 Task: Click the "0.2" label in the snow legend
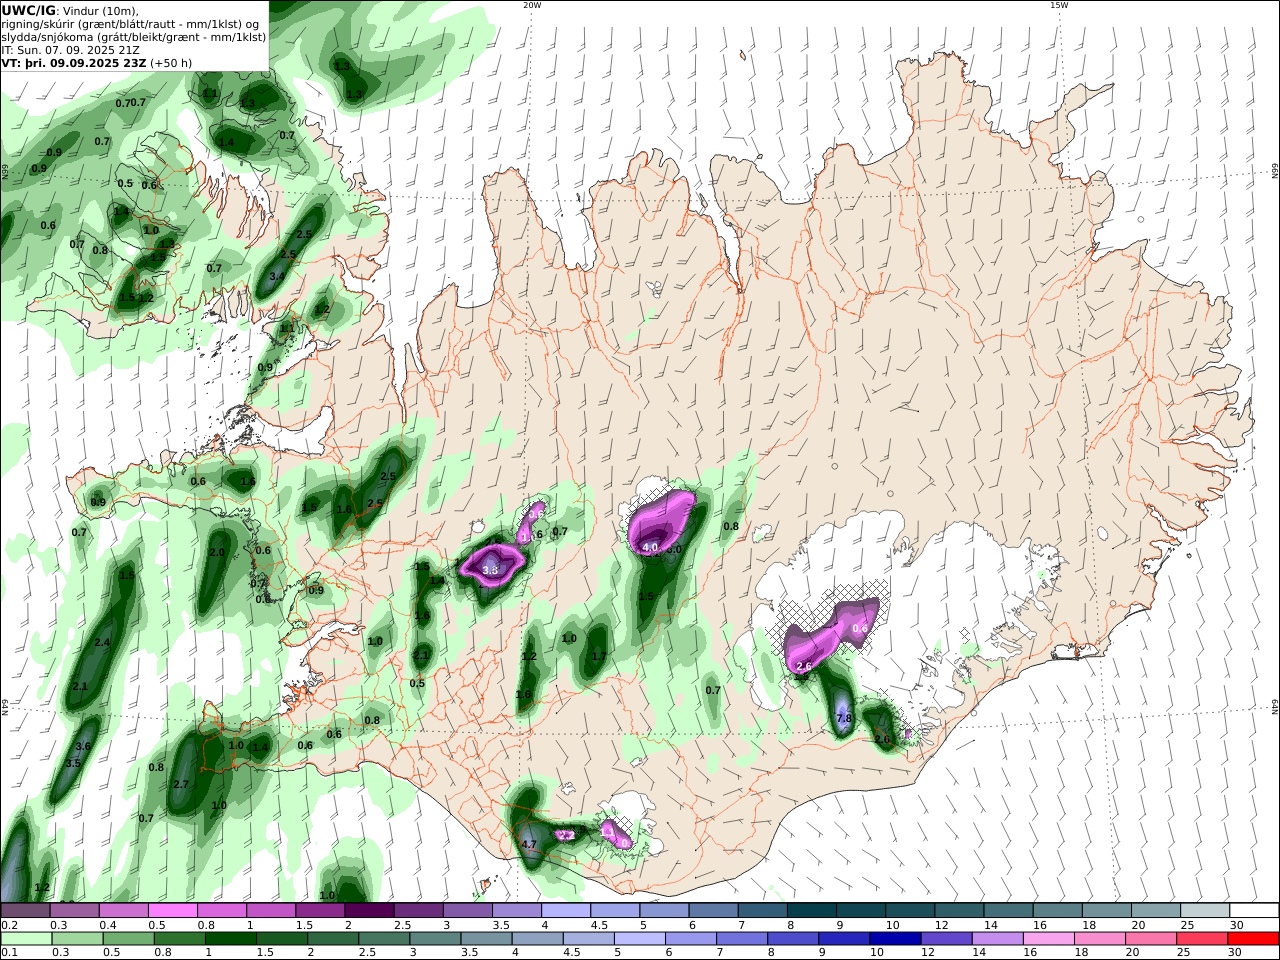(x=9, y=925)
